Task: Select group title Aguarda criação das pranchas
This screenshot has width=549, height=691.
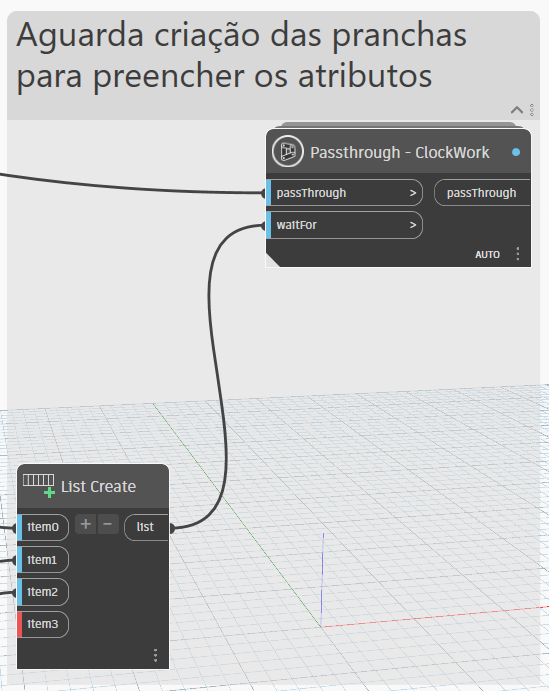Action: [x=241, y=36]
